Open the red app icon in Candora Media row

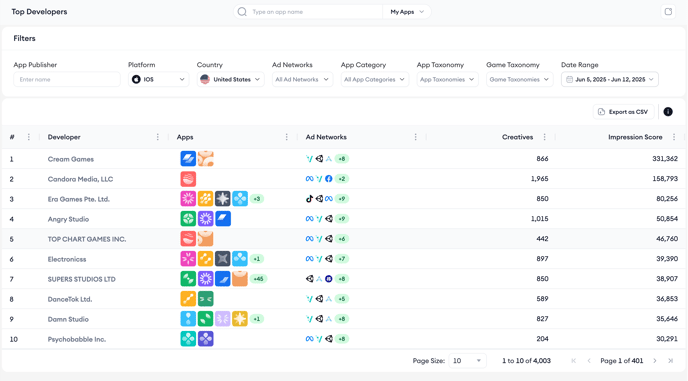pos(188,179)
